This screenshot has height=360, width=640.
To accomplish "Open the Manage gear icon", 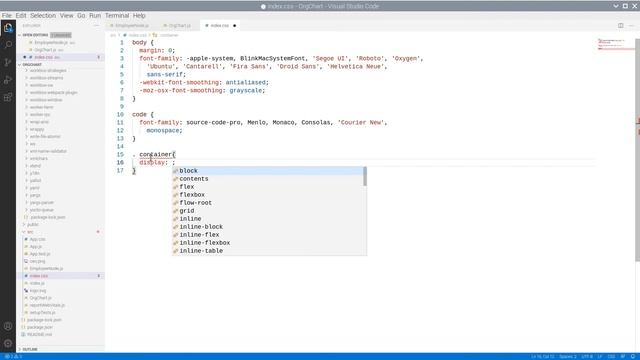I will [x=8, y=343].
